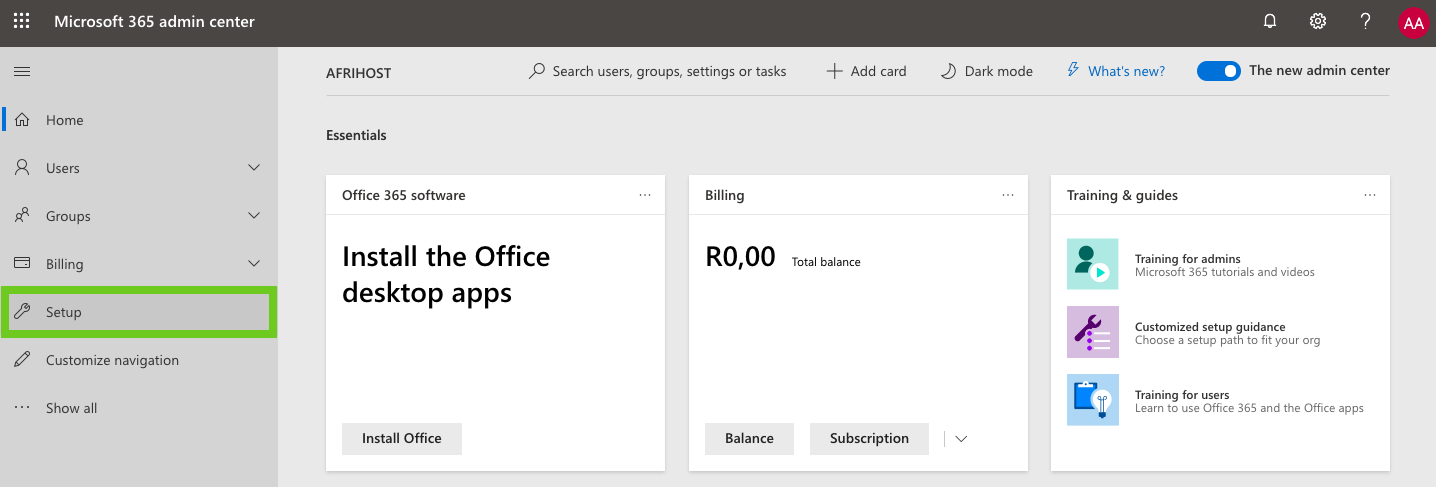Viewport: 1436px width, 487px height.
Task: Click the Customized setup guidance icon
Action: [1092, 332]
